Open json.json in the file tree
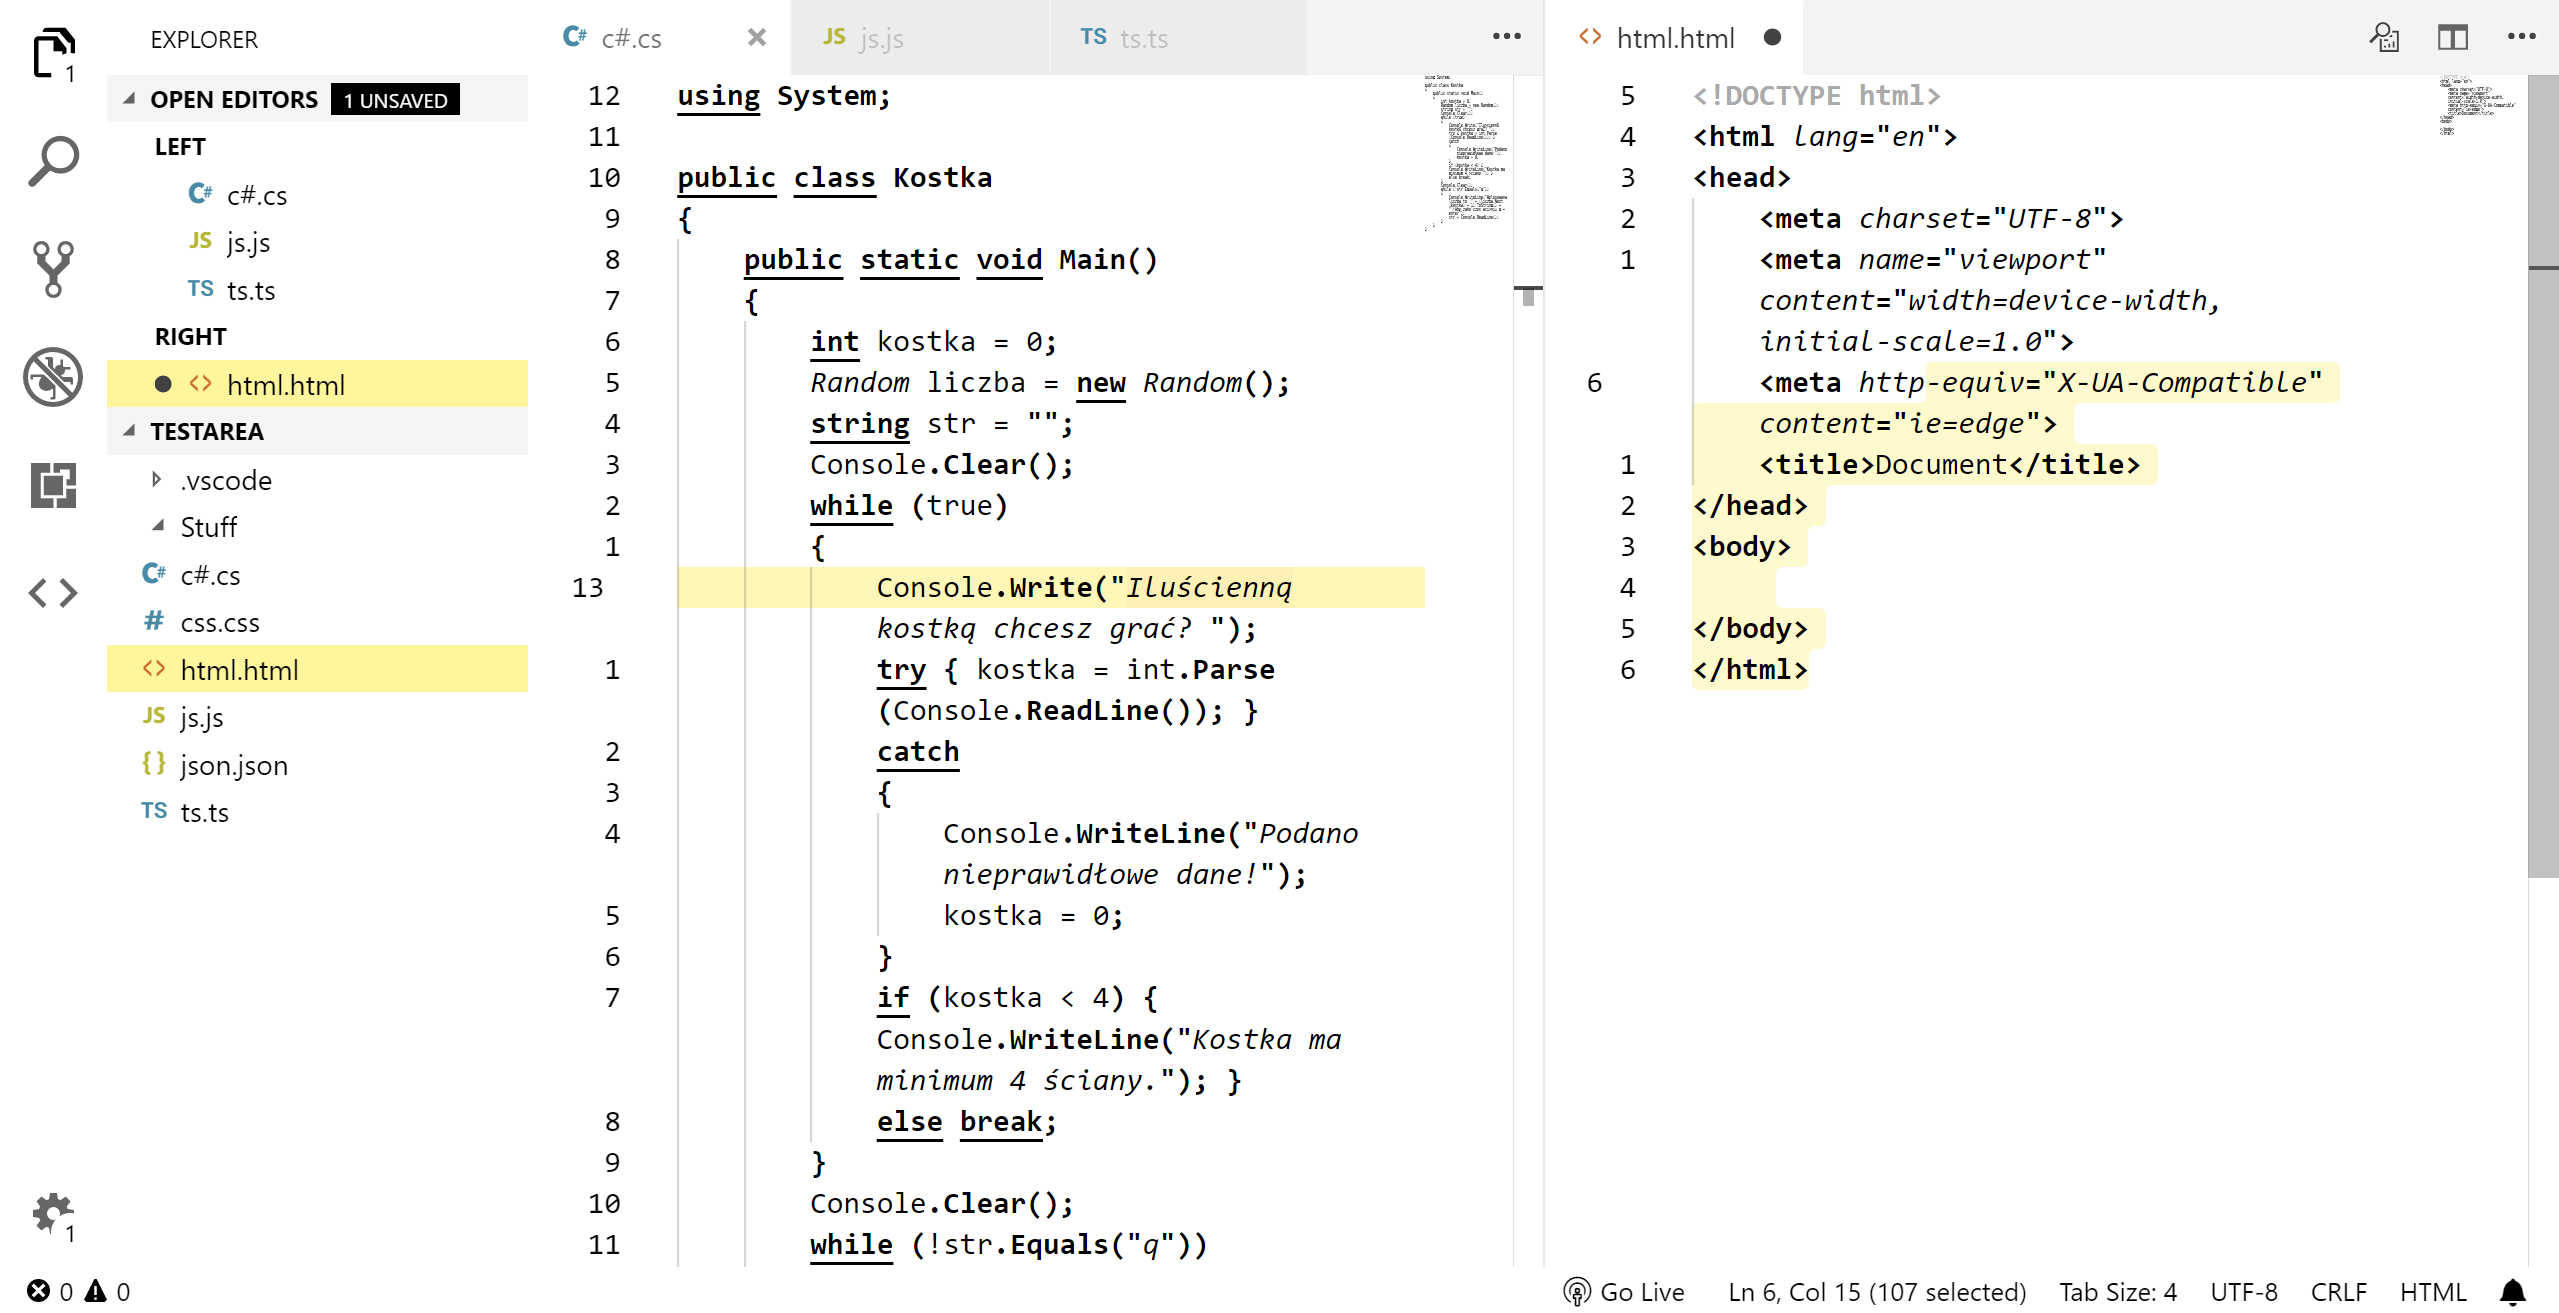Viewport: 2559px width, 1313px height. click(233, 765)
